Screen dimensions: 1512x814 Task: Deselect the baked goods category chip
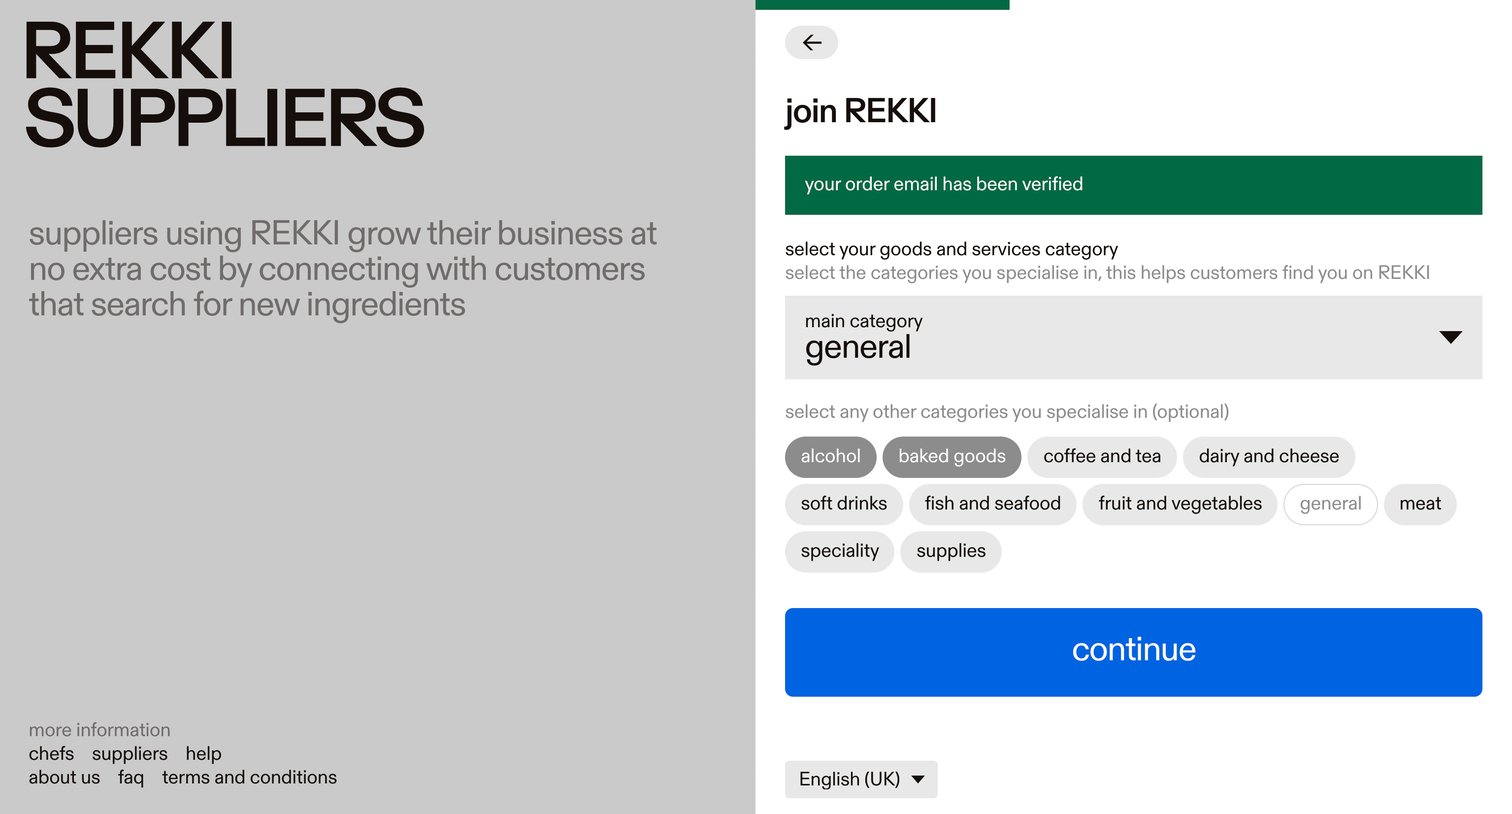pyautogui.click(x=952, y=457)
